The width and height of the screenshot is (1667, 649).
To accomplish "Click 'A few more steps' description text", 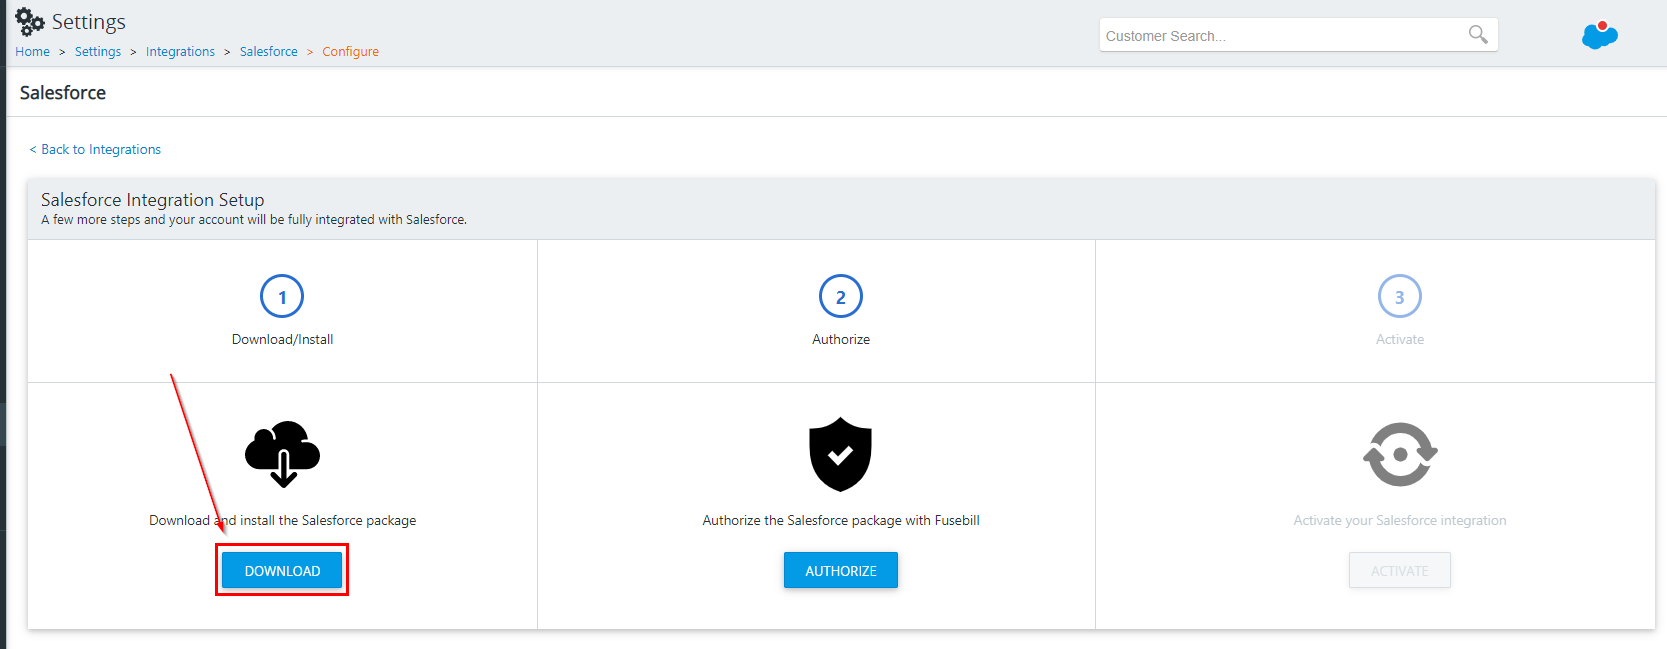I will 254,220.
